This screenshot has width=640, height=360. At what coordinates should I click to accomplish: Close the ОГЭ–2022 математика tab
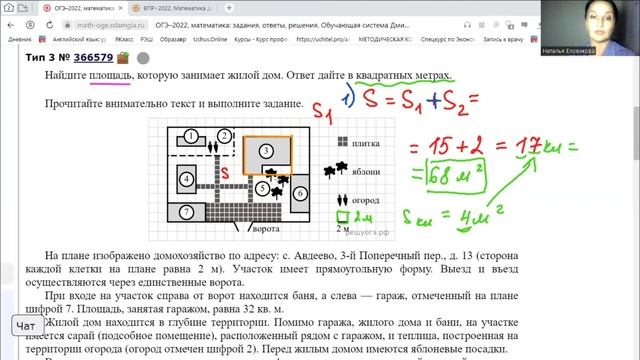click(120, 8)
